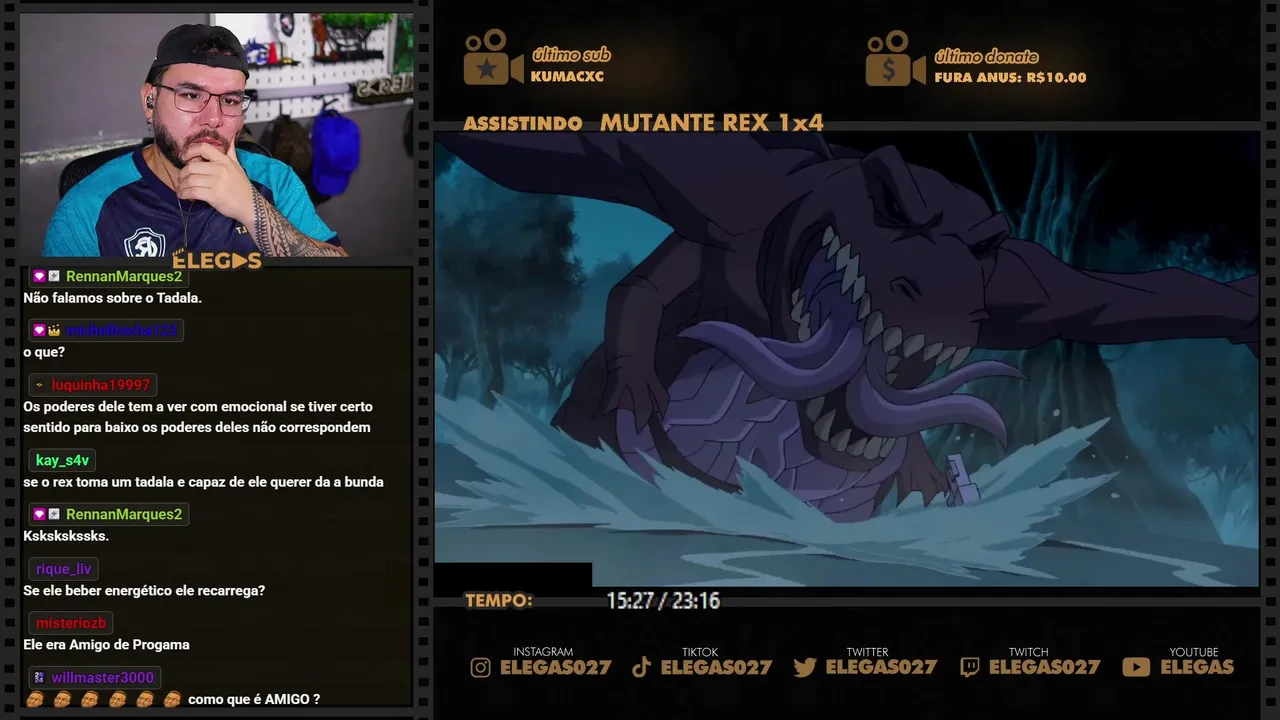The width and height of the screenshot is (1280, 720).
Task: Click the FURA ANUS: R$10.00 donation text
Action: coord(1010,77)
